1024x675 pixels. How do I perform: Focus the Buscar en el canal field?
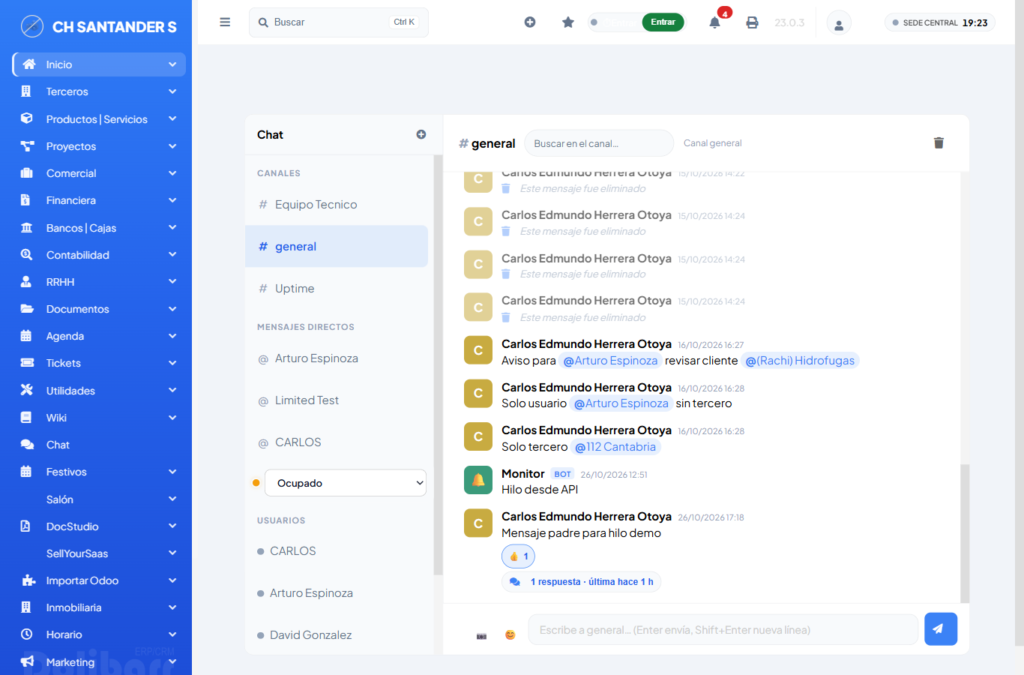[x=599, y=143]
